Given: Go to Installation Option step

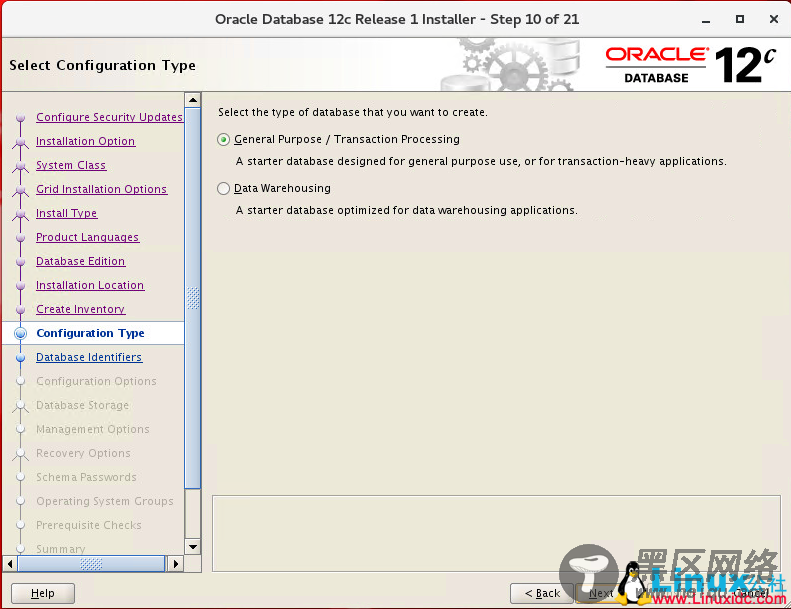Looking at the screenshot, I should [x=85, y=141].
